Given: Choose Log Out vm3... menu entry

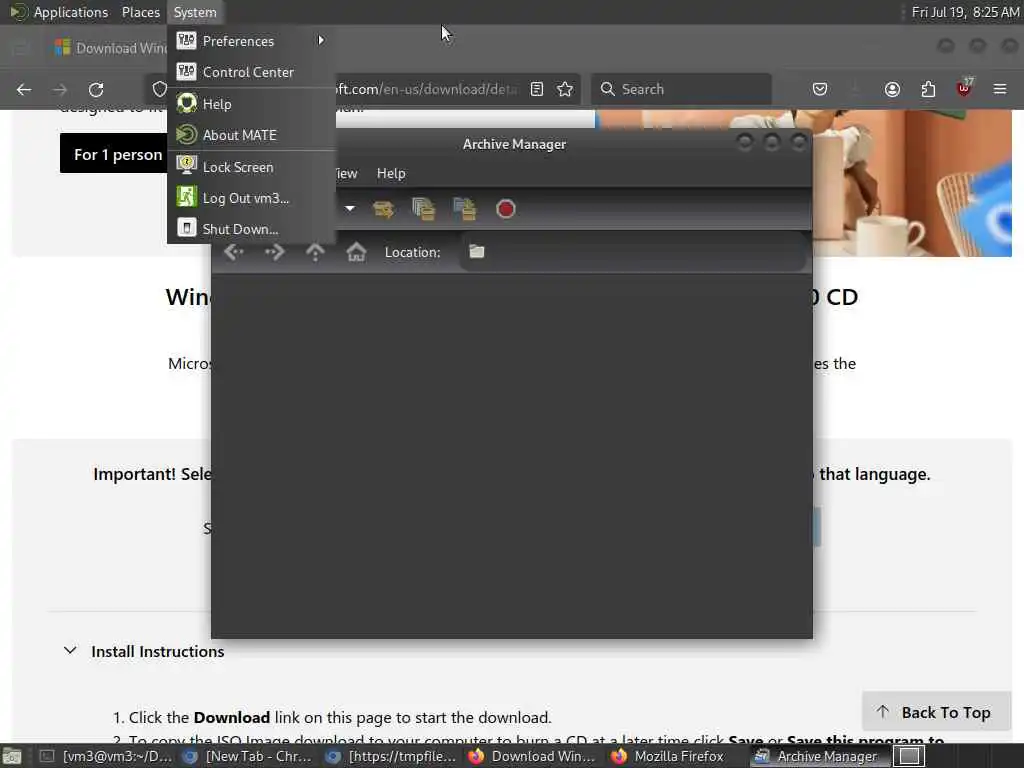Looking at the screenshot, I should [251, 198].
